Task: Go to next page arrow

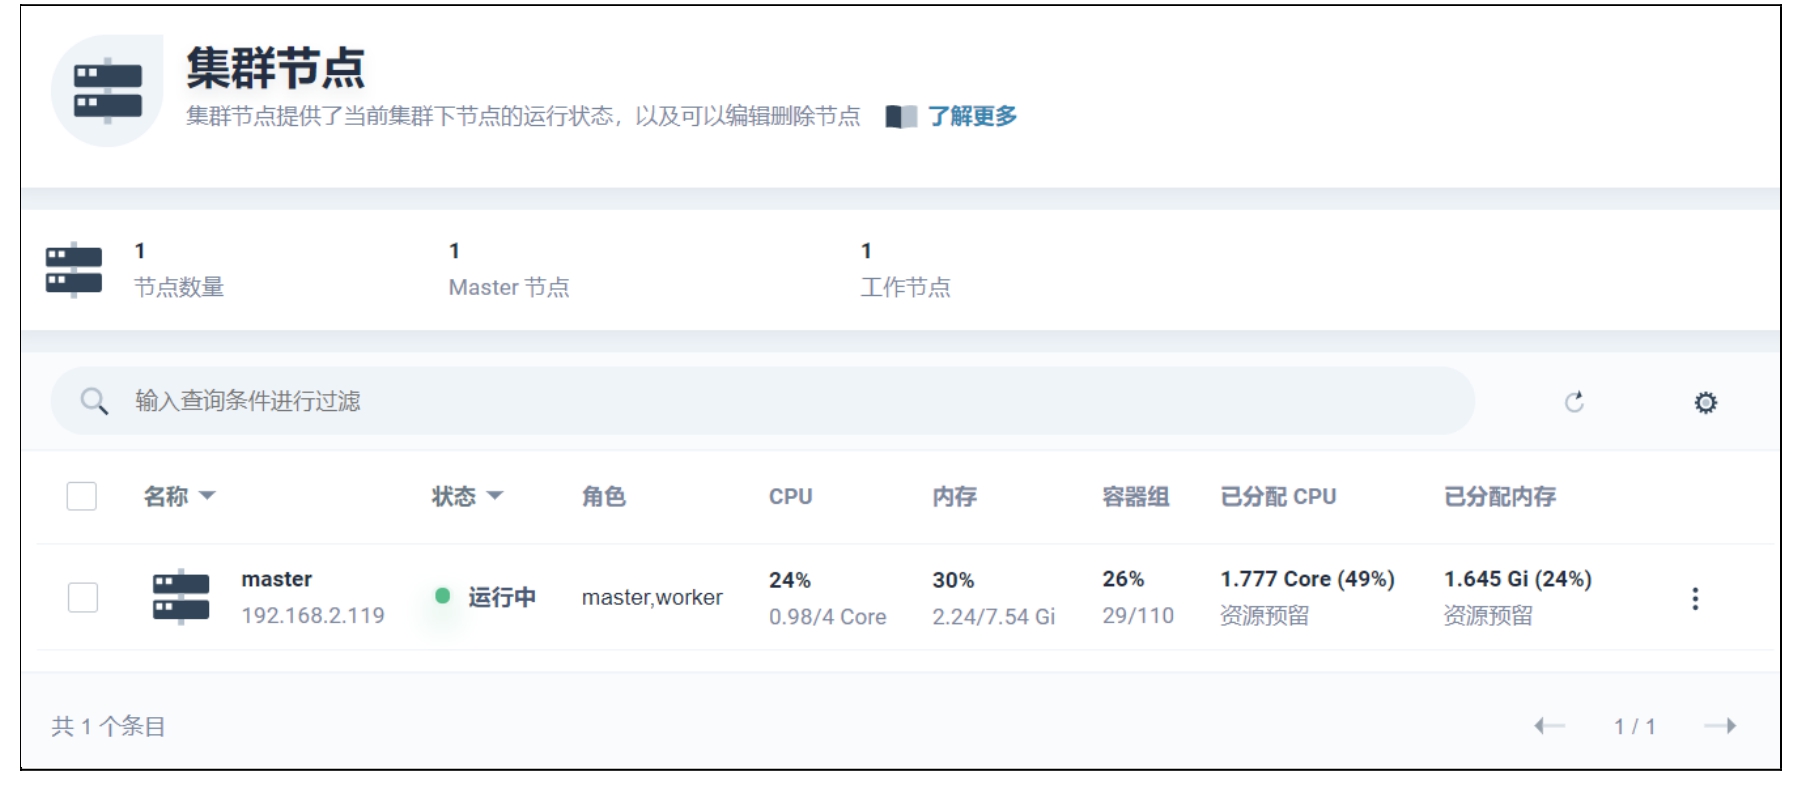Action: click(1720, 726)
